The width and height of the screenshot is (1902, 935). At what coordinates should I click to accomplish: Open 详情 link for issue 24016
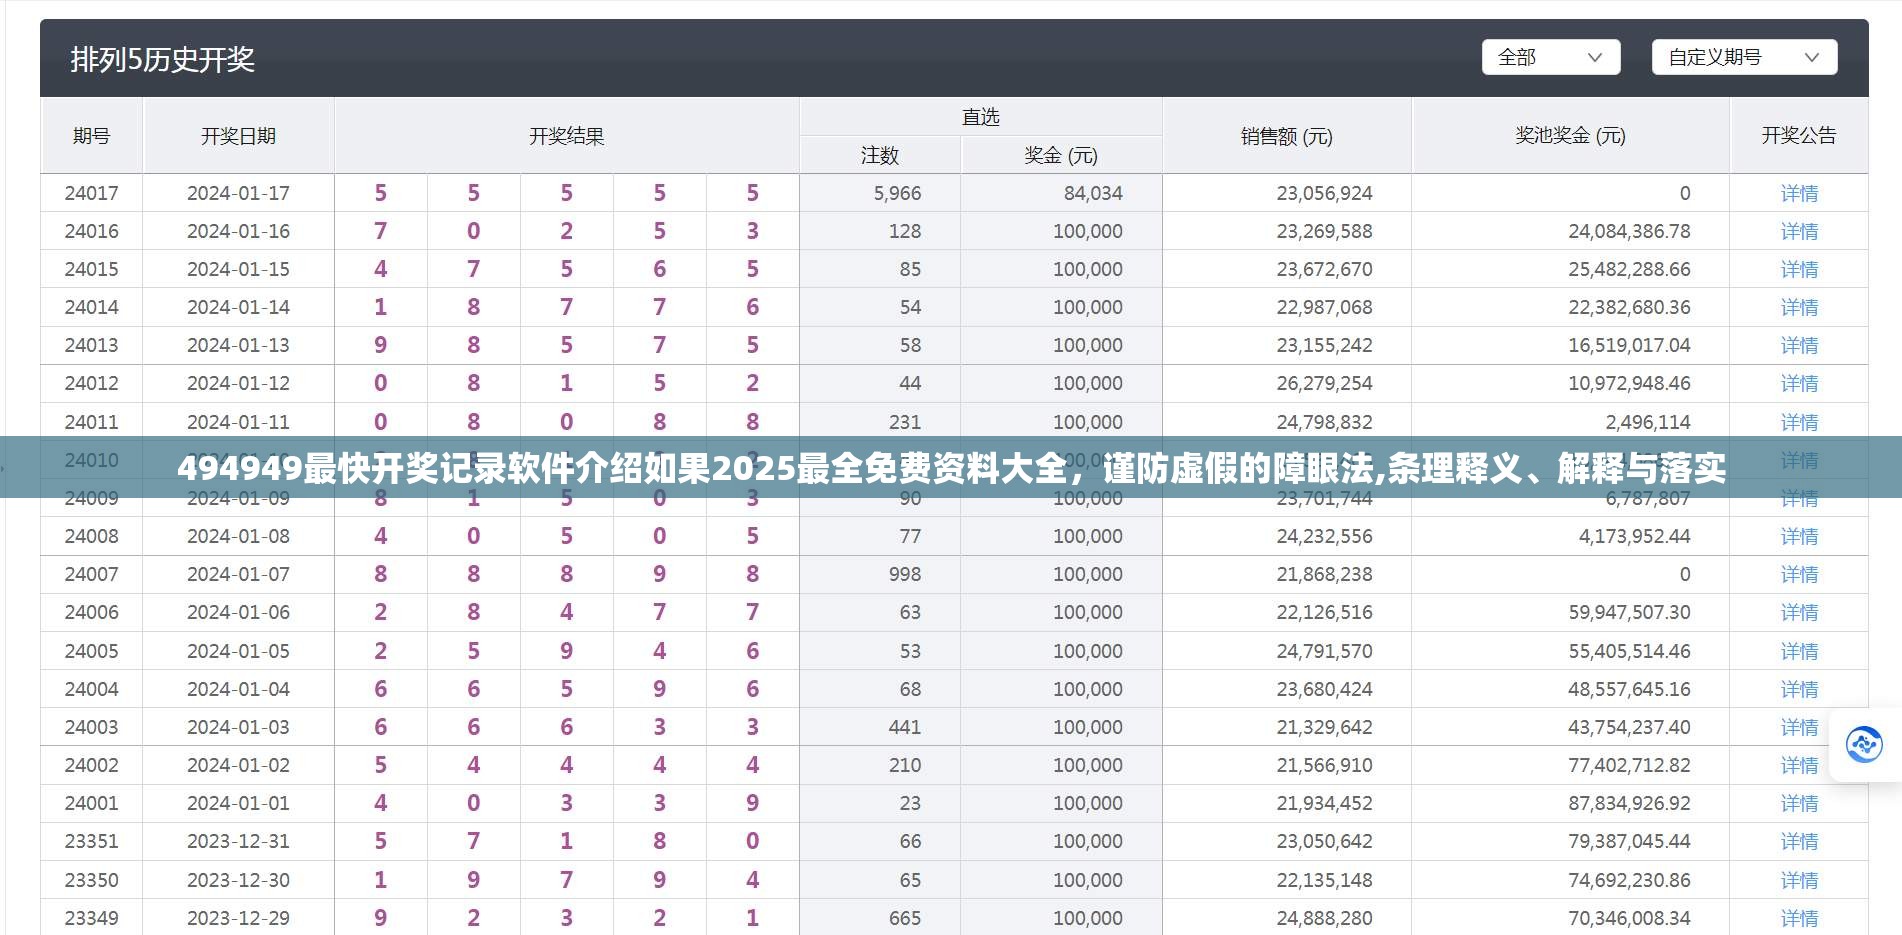(1799, 231)
